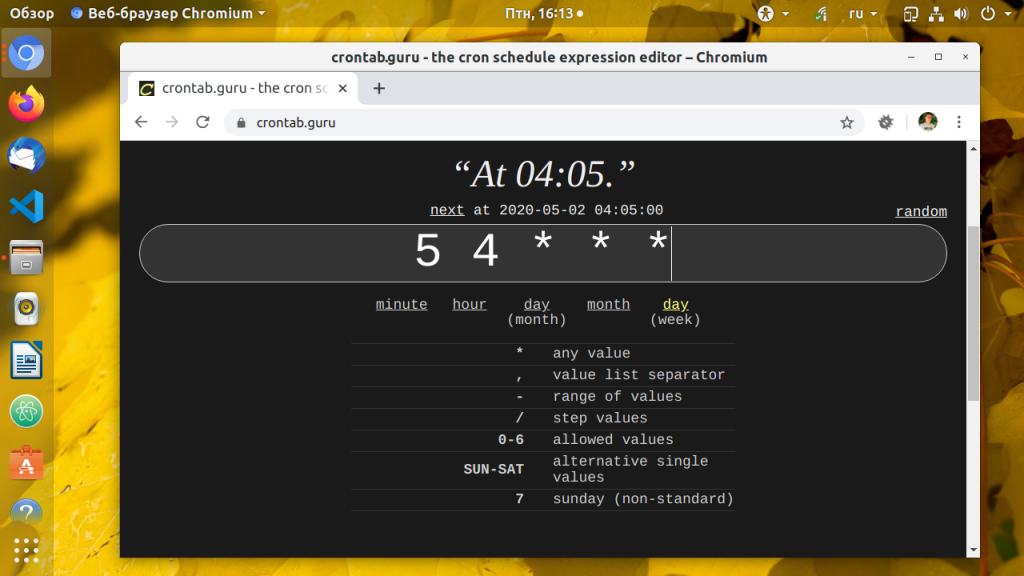Click the random link
This screenshot has width=1024, height=576.
click(921, 212)
